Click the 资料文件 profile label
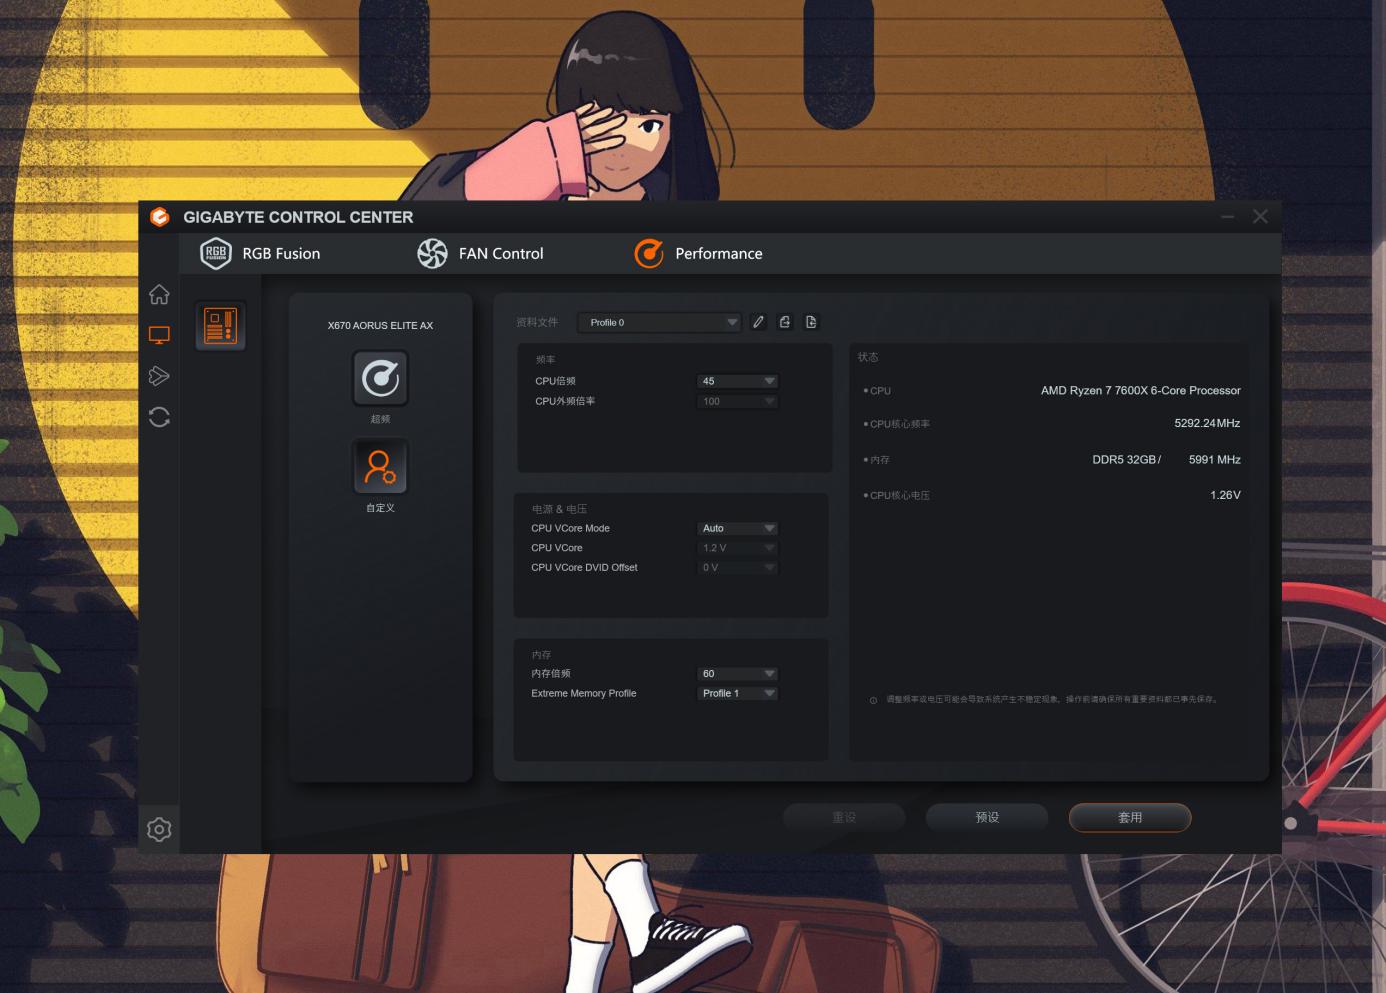The width and height of the screenshot is (1386, 993). click(x=537, y=322)
